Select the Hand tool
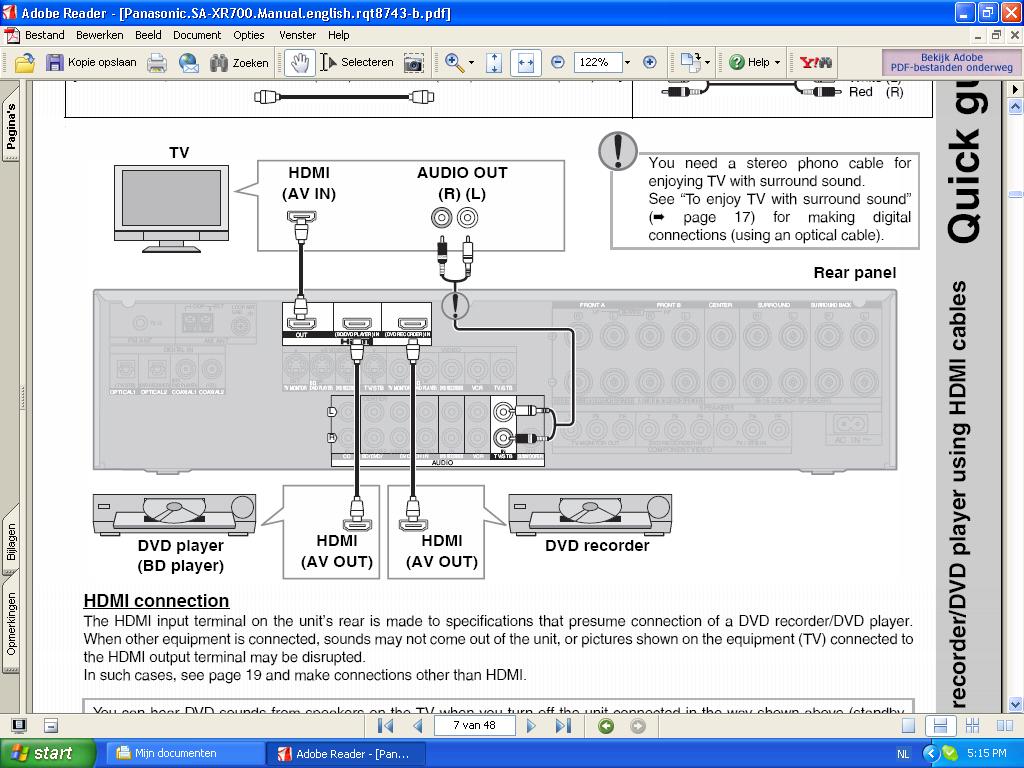The width and height of the screenshot is (1024, 768). pyautogui.click(x=300, y=63)
